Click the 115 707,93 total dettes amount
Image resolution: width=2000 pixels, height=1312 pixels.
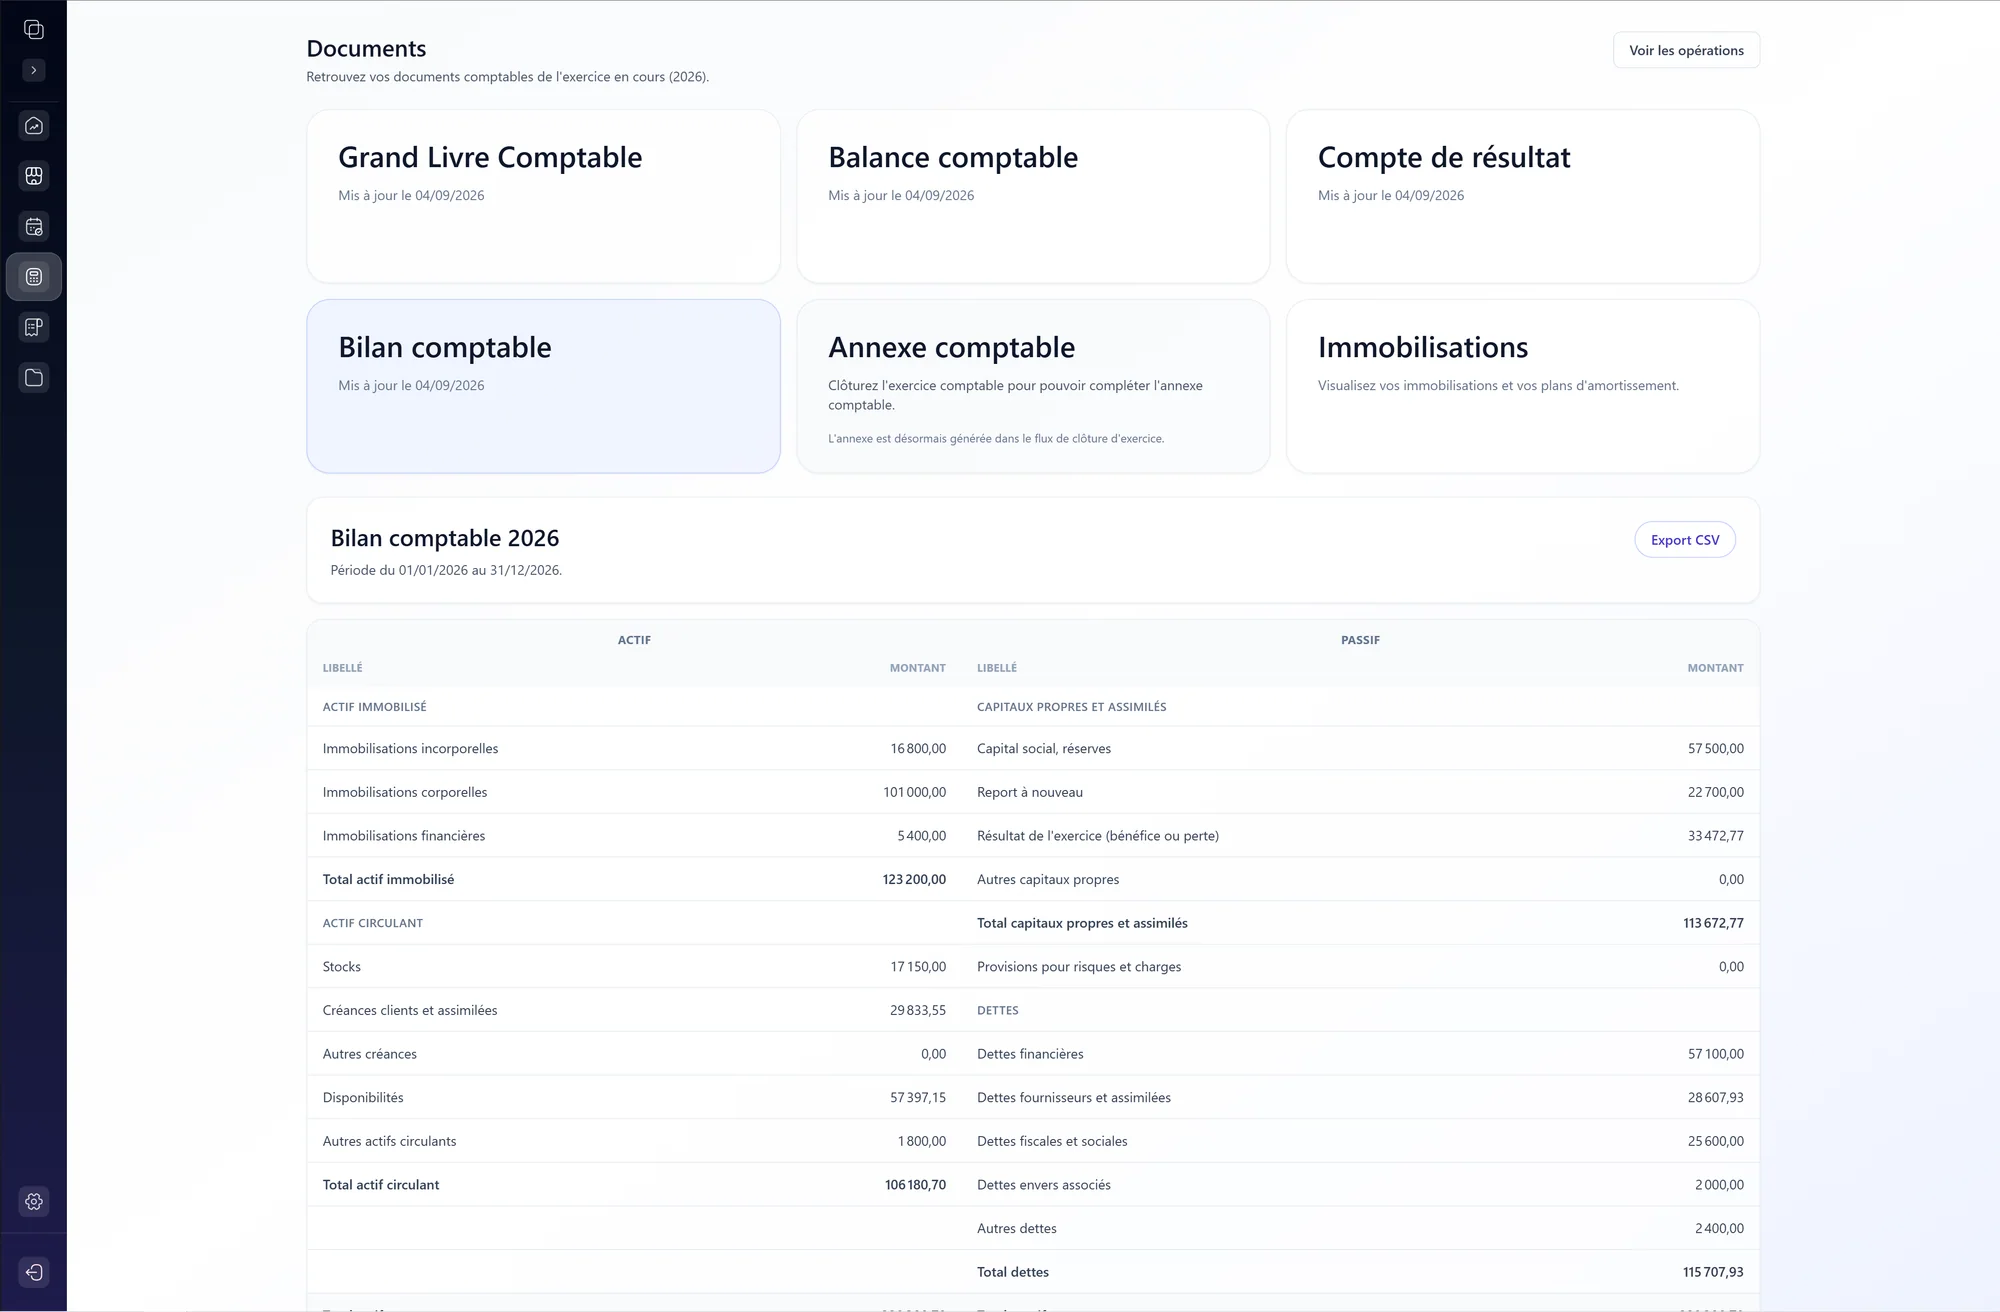pos(1713,1272)
